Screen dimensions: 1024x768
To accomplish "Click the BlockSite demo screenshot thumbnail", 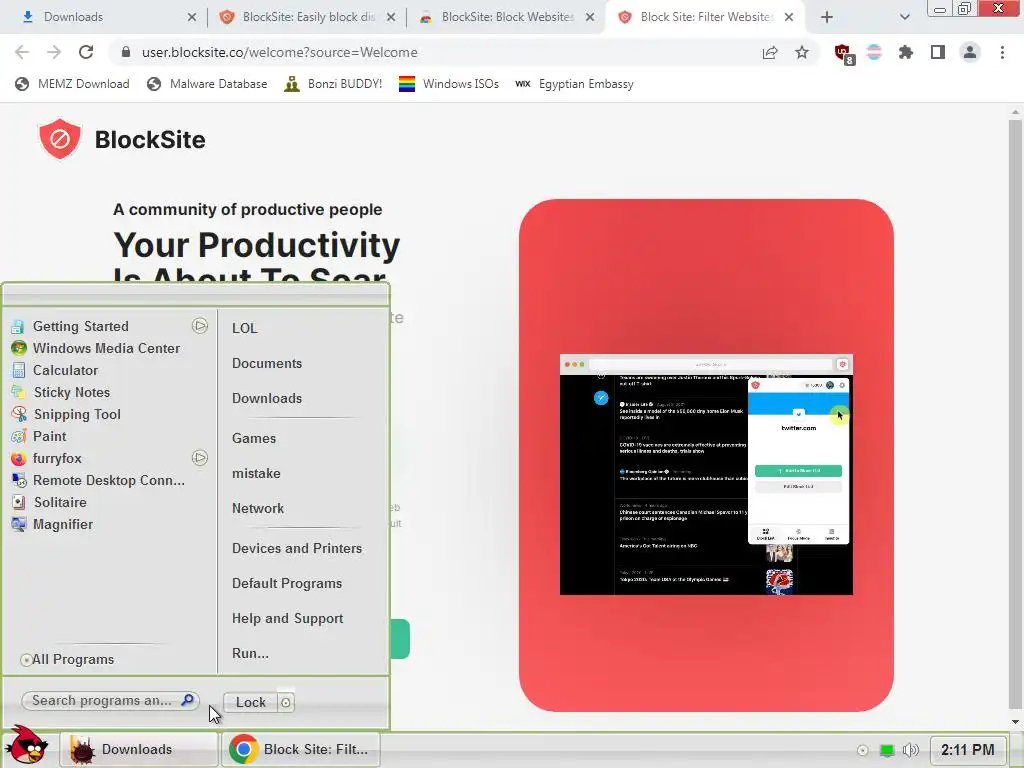I will pyautogui.click(x=706, y=475).
